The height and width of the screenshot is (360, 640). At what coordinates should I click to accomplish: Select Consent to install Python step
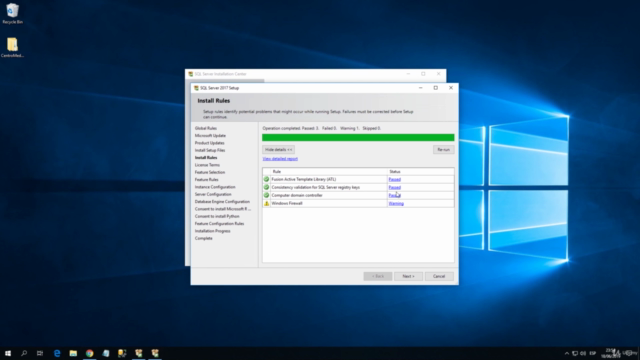pos(217,216)
